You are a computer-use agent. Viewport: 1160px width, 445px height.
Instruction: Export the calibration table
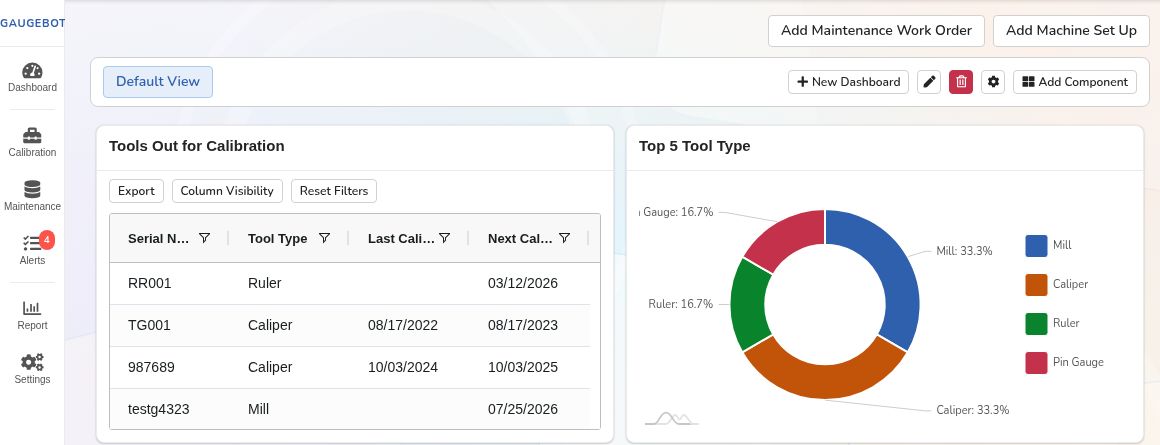pos(136,191)
